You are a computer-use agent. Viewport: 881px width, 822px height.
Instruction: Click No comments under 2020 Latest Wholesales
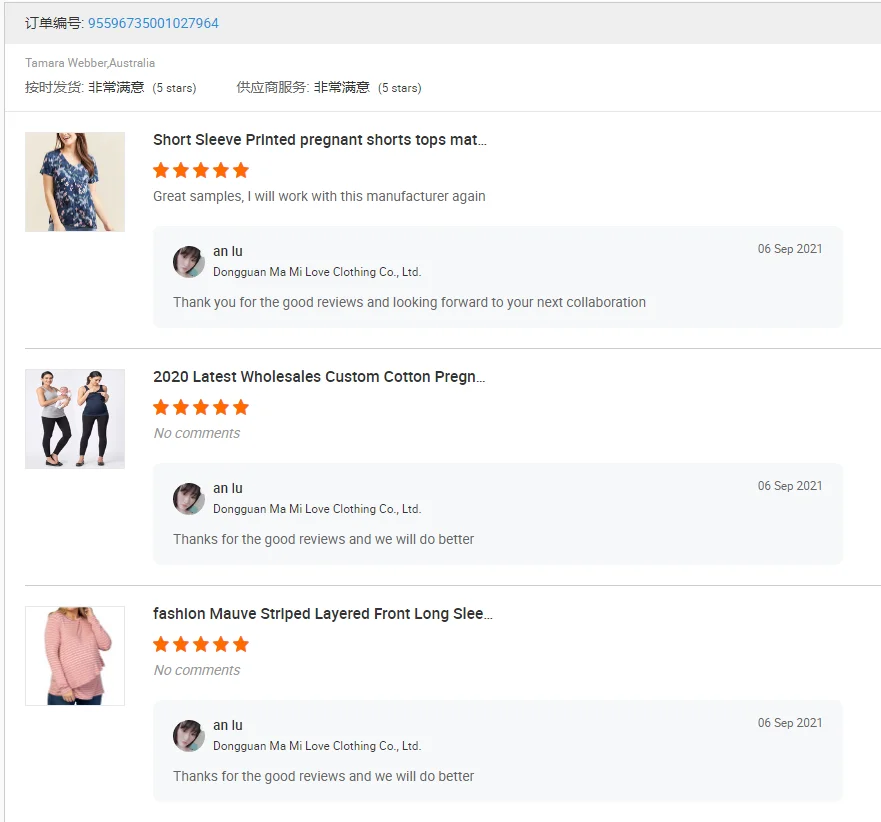tap(197, 433)
